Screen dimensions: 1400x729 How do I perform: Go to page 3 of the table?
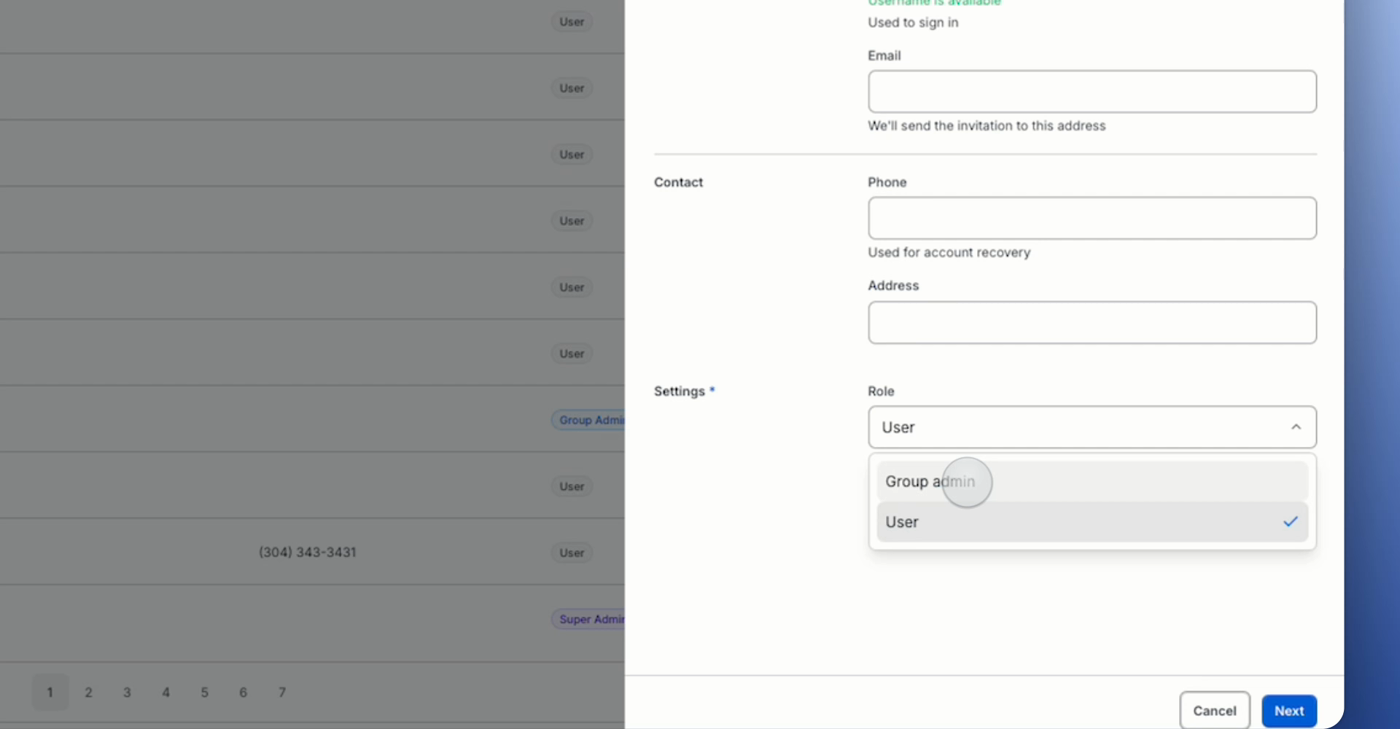(127, 692)
